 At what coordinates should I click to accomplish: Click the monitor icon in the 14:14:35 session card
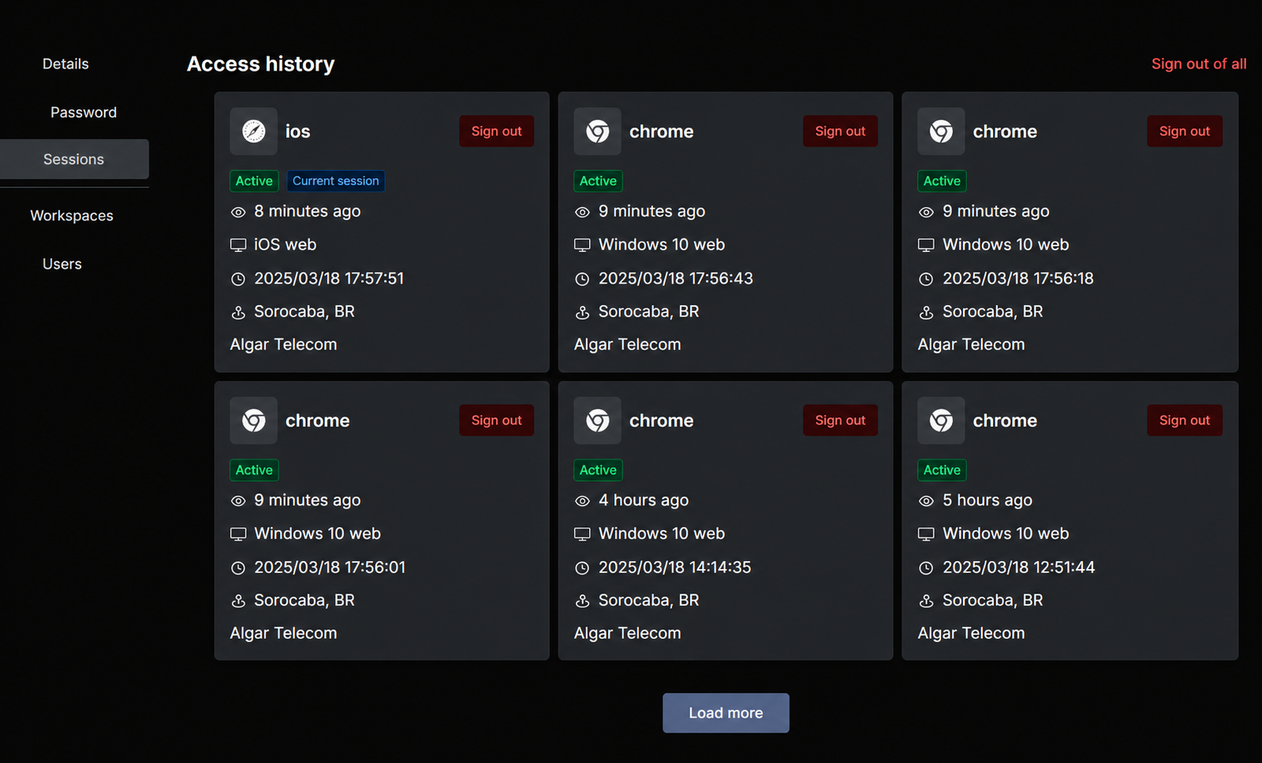[x=582, y=534]
